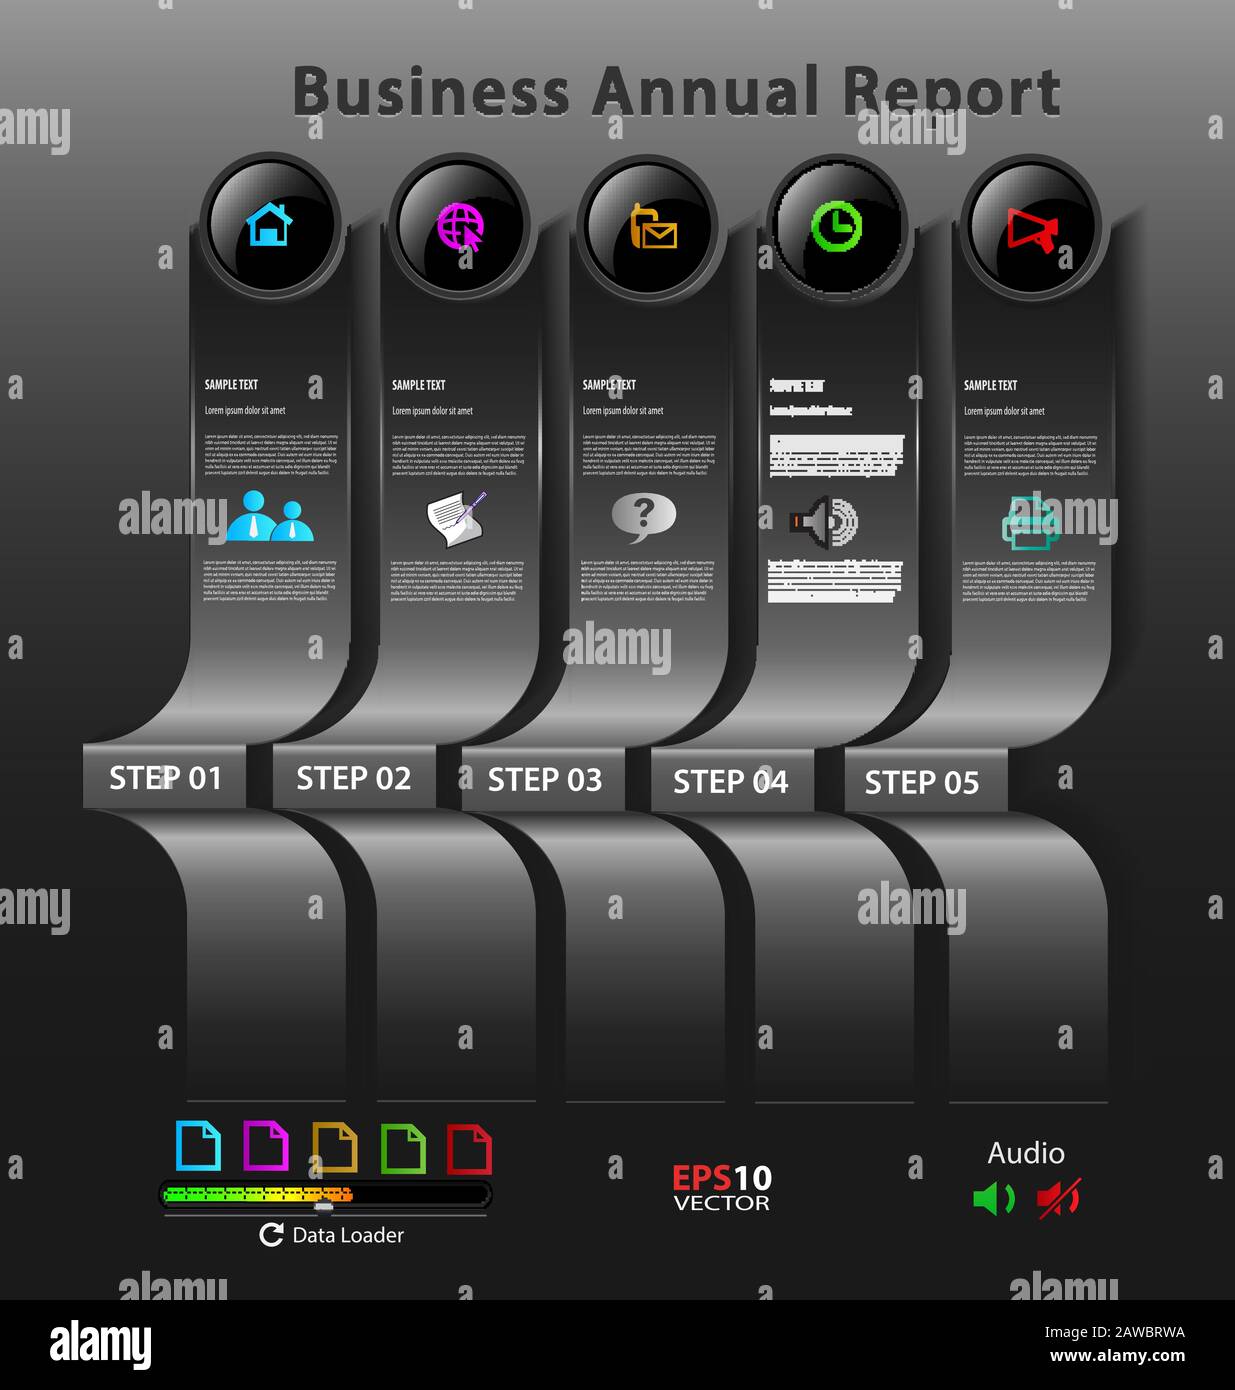This screenshot has width=1235, height=1390.
Task: Open the STEP 03 label
Action: click(x=545, y=779)
